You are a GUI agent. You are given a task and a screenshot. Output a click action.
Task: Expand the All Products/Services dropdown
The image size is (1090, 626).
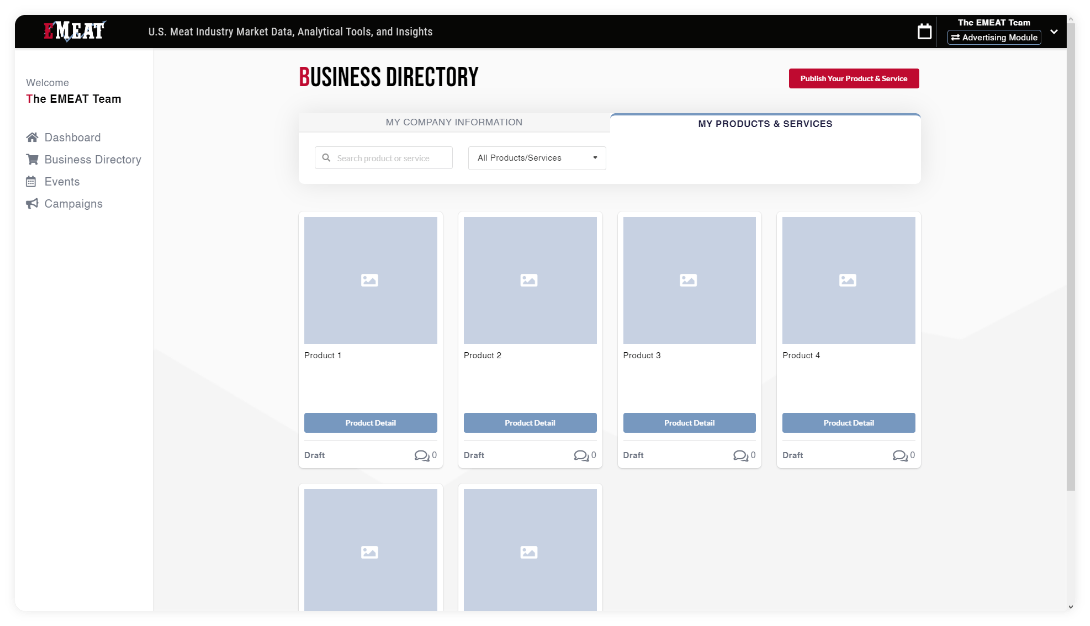pos(537,158)
